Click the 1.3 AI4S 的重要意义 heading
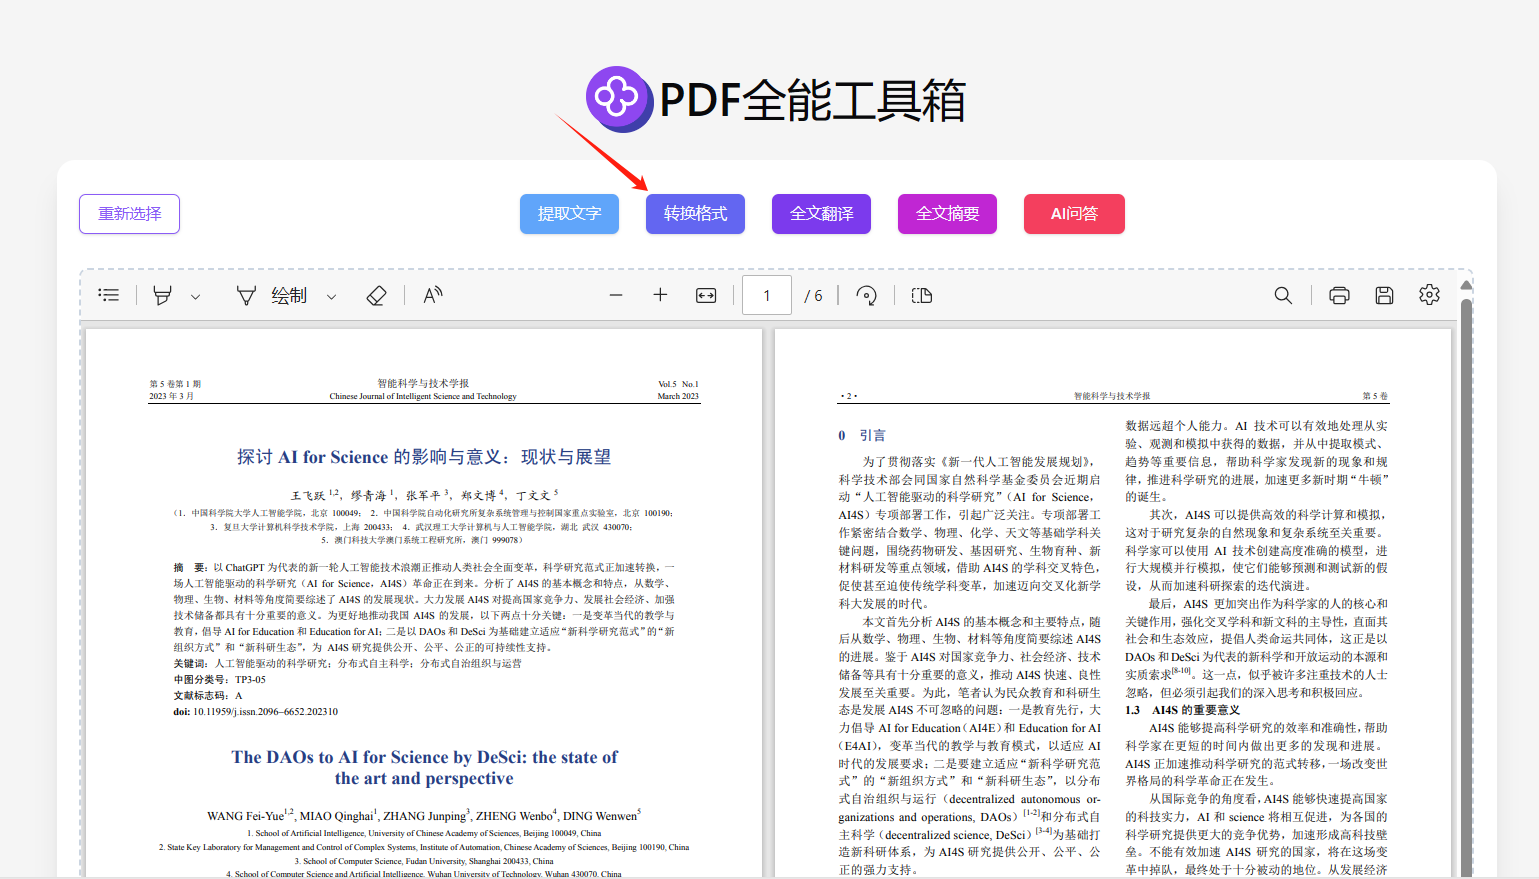Image resolution: width=1539 pixels, height=879 pixels. [1182, 710]
